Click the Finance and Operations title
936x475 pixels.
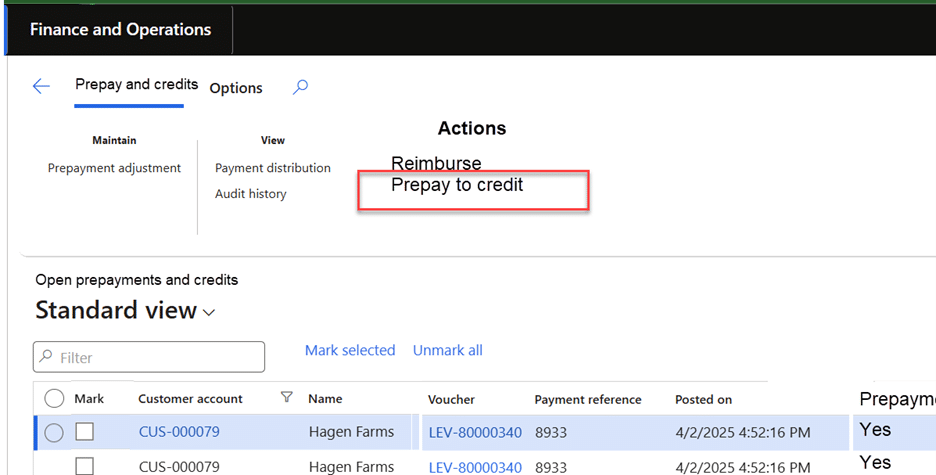121,29
